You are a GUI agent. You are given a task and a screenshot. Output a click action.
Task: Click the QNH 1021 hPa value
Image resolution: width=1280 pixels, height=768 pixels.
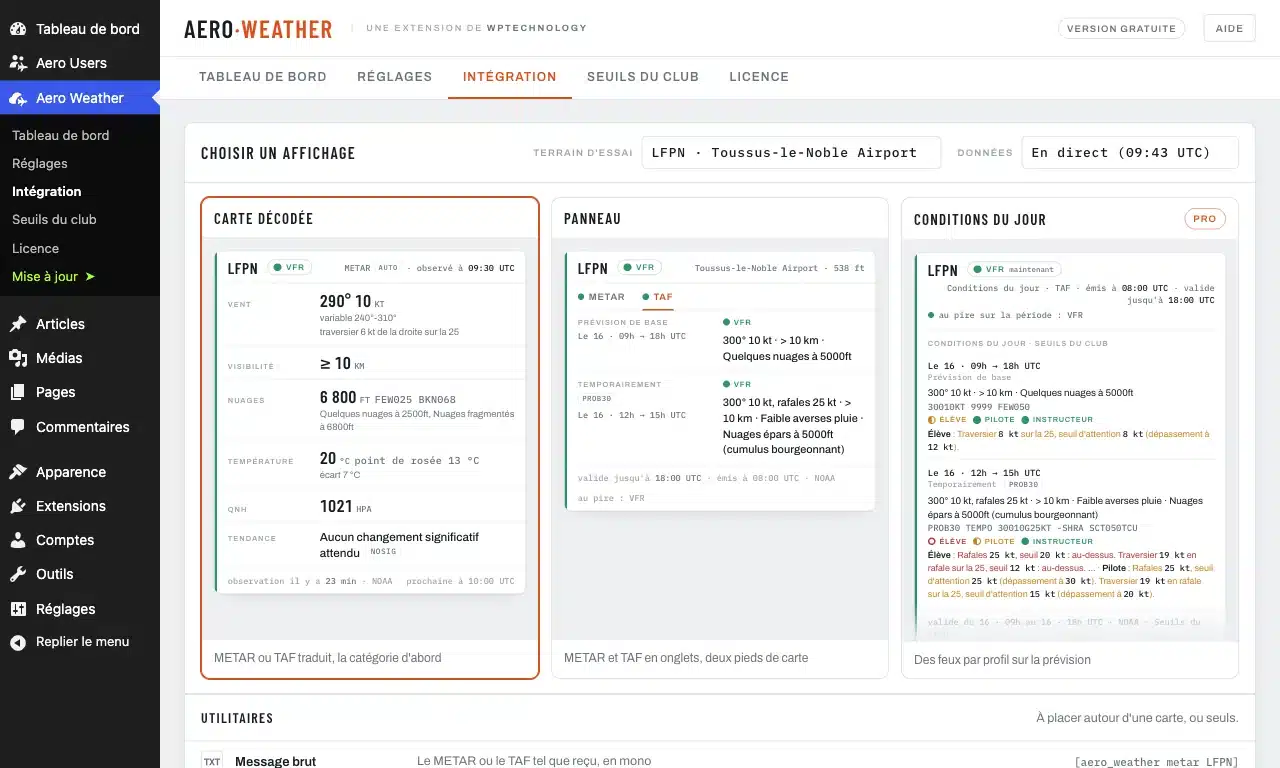tap(345, 506)
